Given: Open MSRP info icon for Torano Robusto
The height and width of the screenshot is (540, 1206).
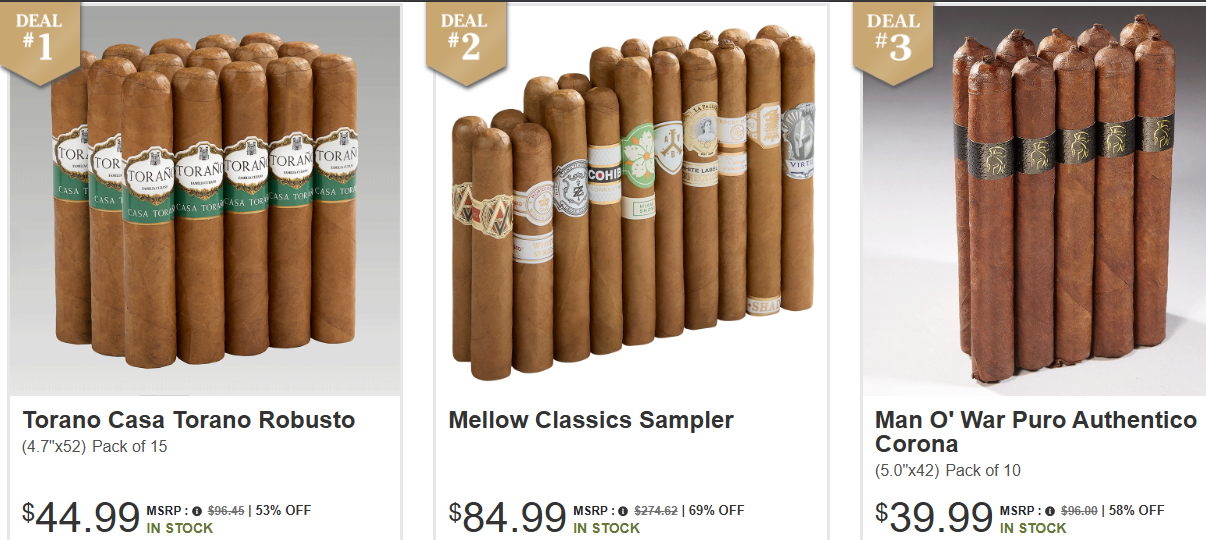Looking at the screenshot, I should [x=197, y=511].
